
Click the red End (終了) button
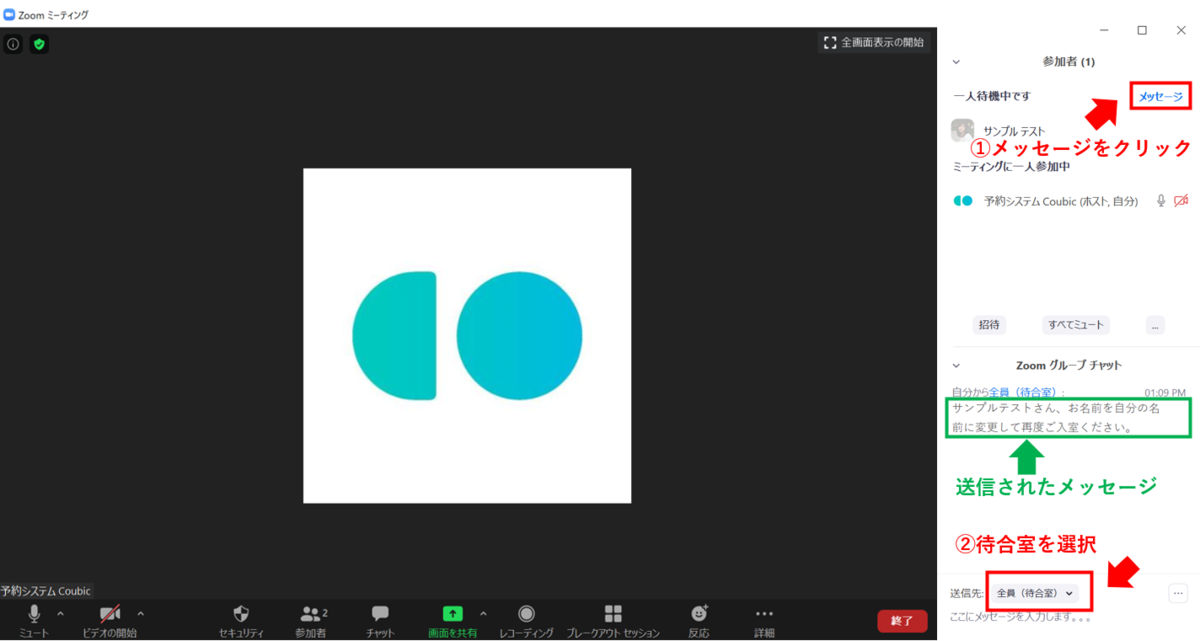902,621
